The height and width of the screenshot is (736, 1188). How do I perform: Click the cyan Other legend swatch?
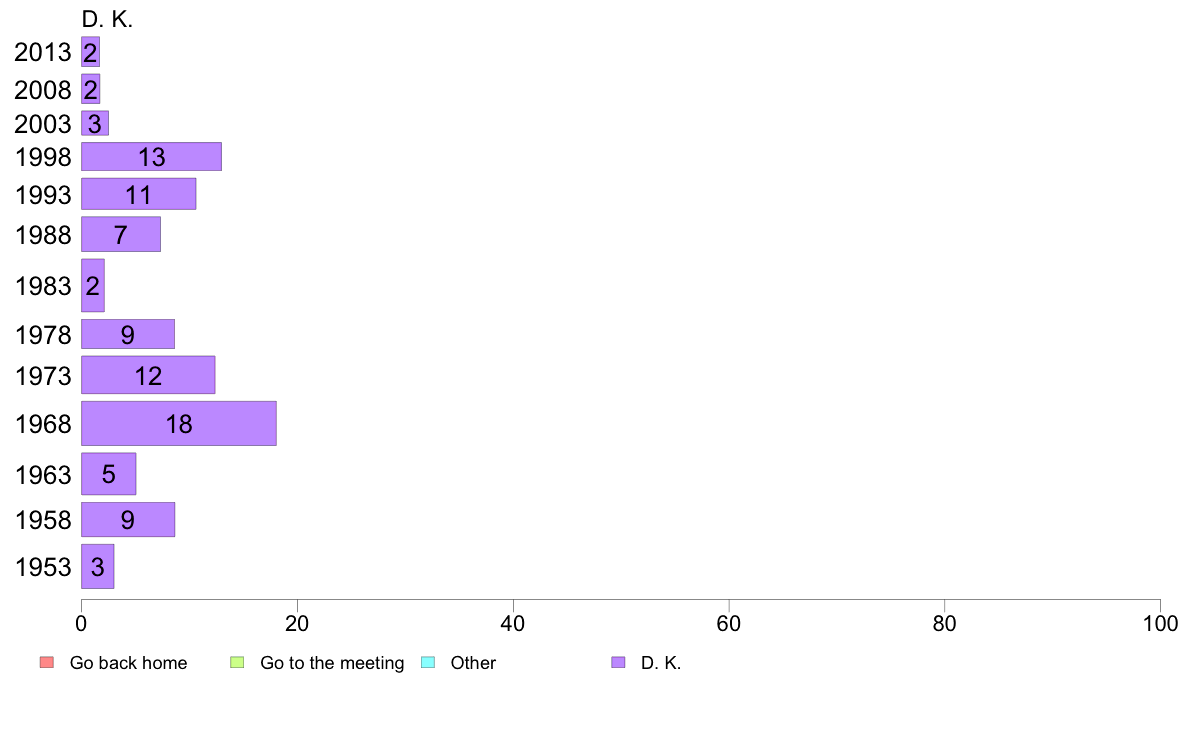428,662
